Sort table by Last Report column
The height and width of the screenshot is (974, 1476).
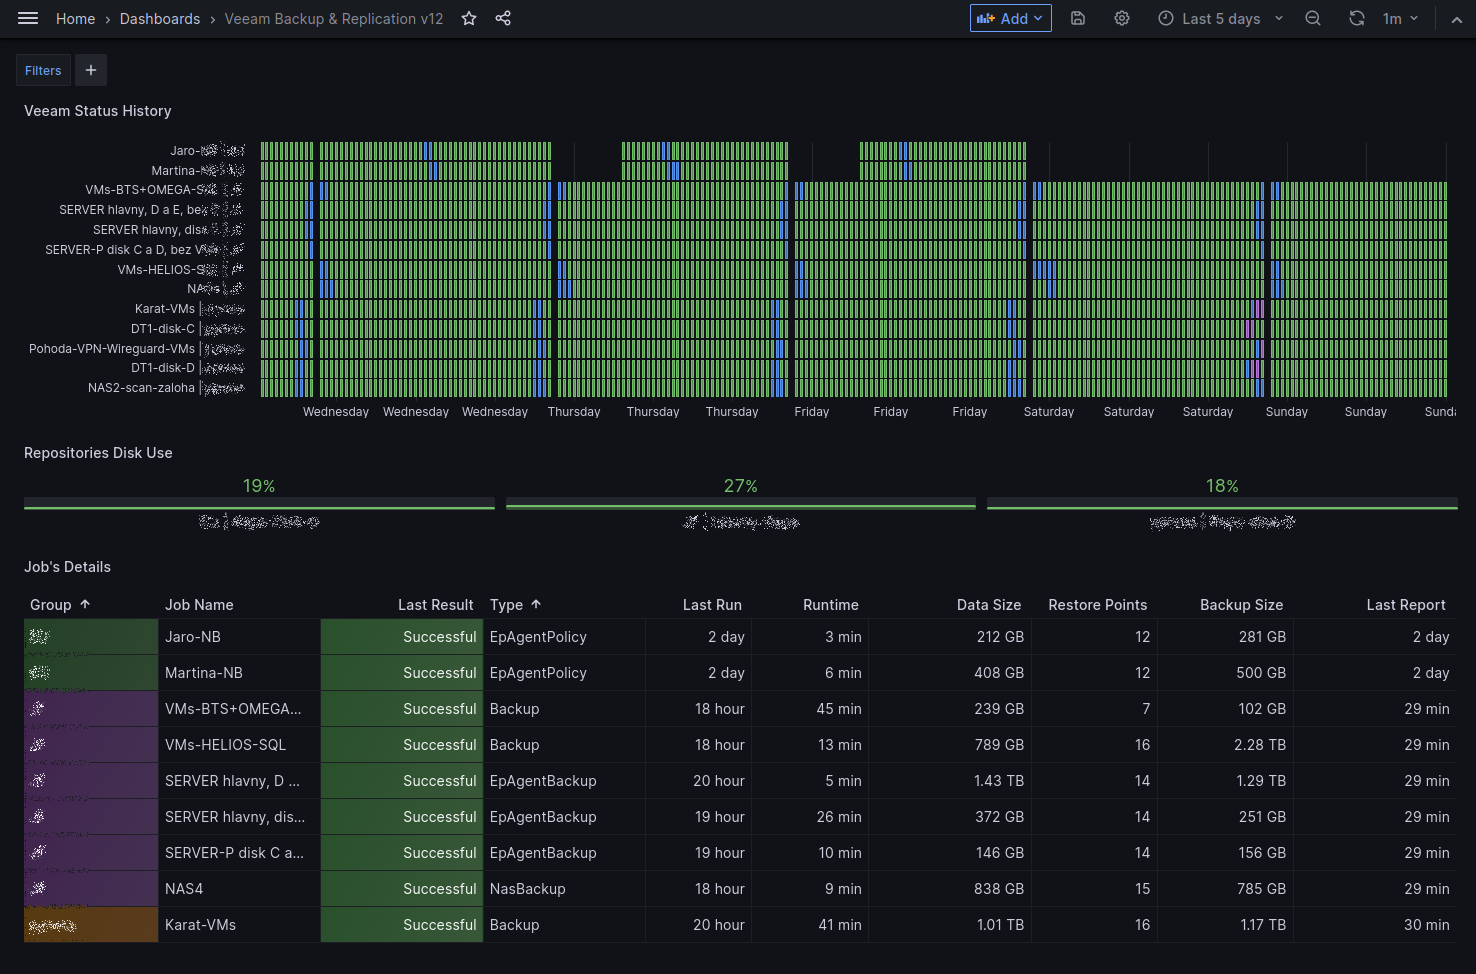click(x=1406, y=605)
